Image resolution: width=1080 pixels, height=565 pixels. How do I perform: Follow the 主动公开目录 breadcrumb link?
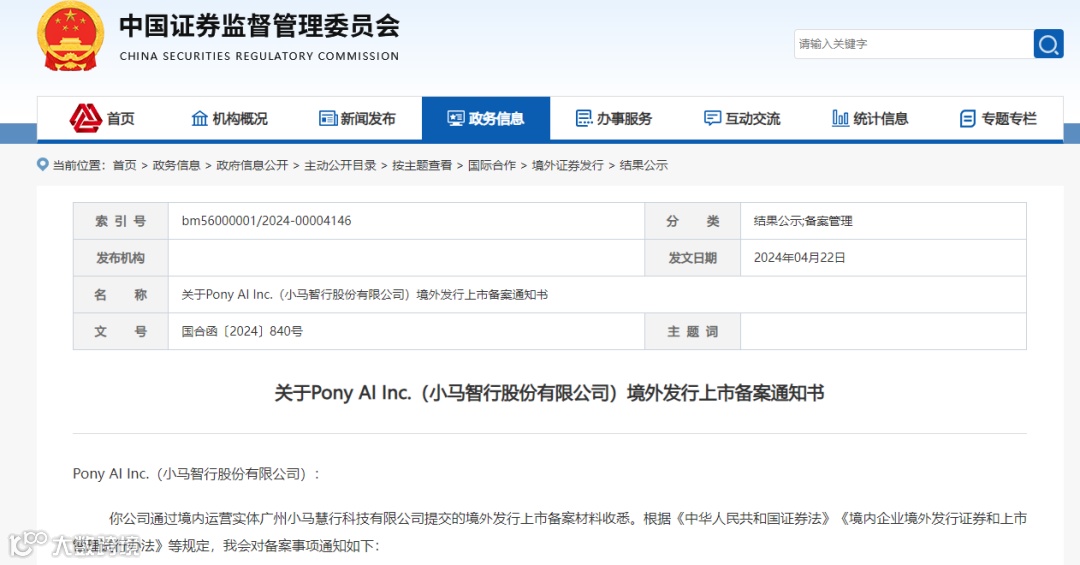(340, 165)
